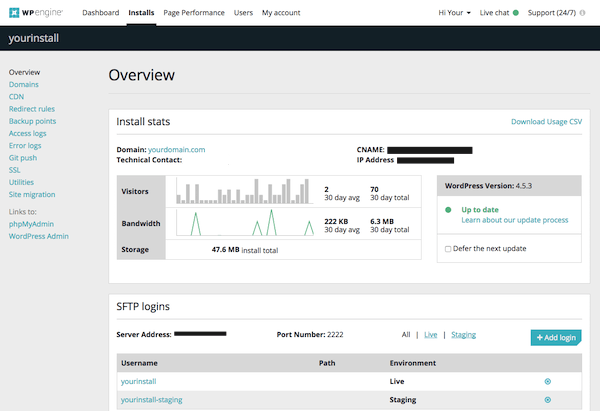The image size is (600, 411).
Task: Click Download Usage CSV
Action: tap(546, 122)
